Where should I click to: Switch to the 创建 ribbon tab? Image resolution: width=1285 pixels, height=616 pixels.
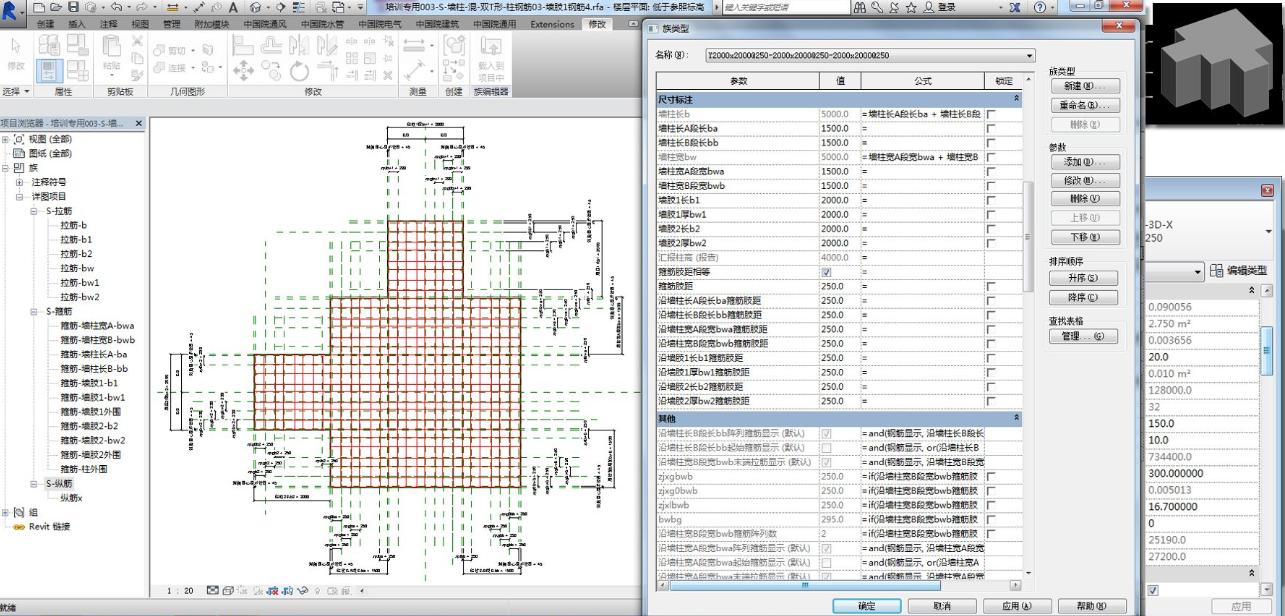(45, 24)
